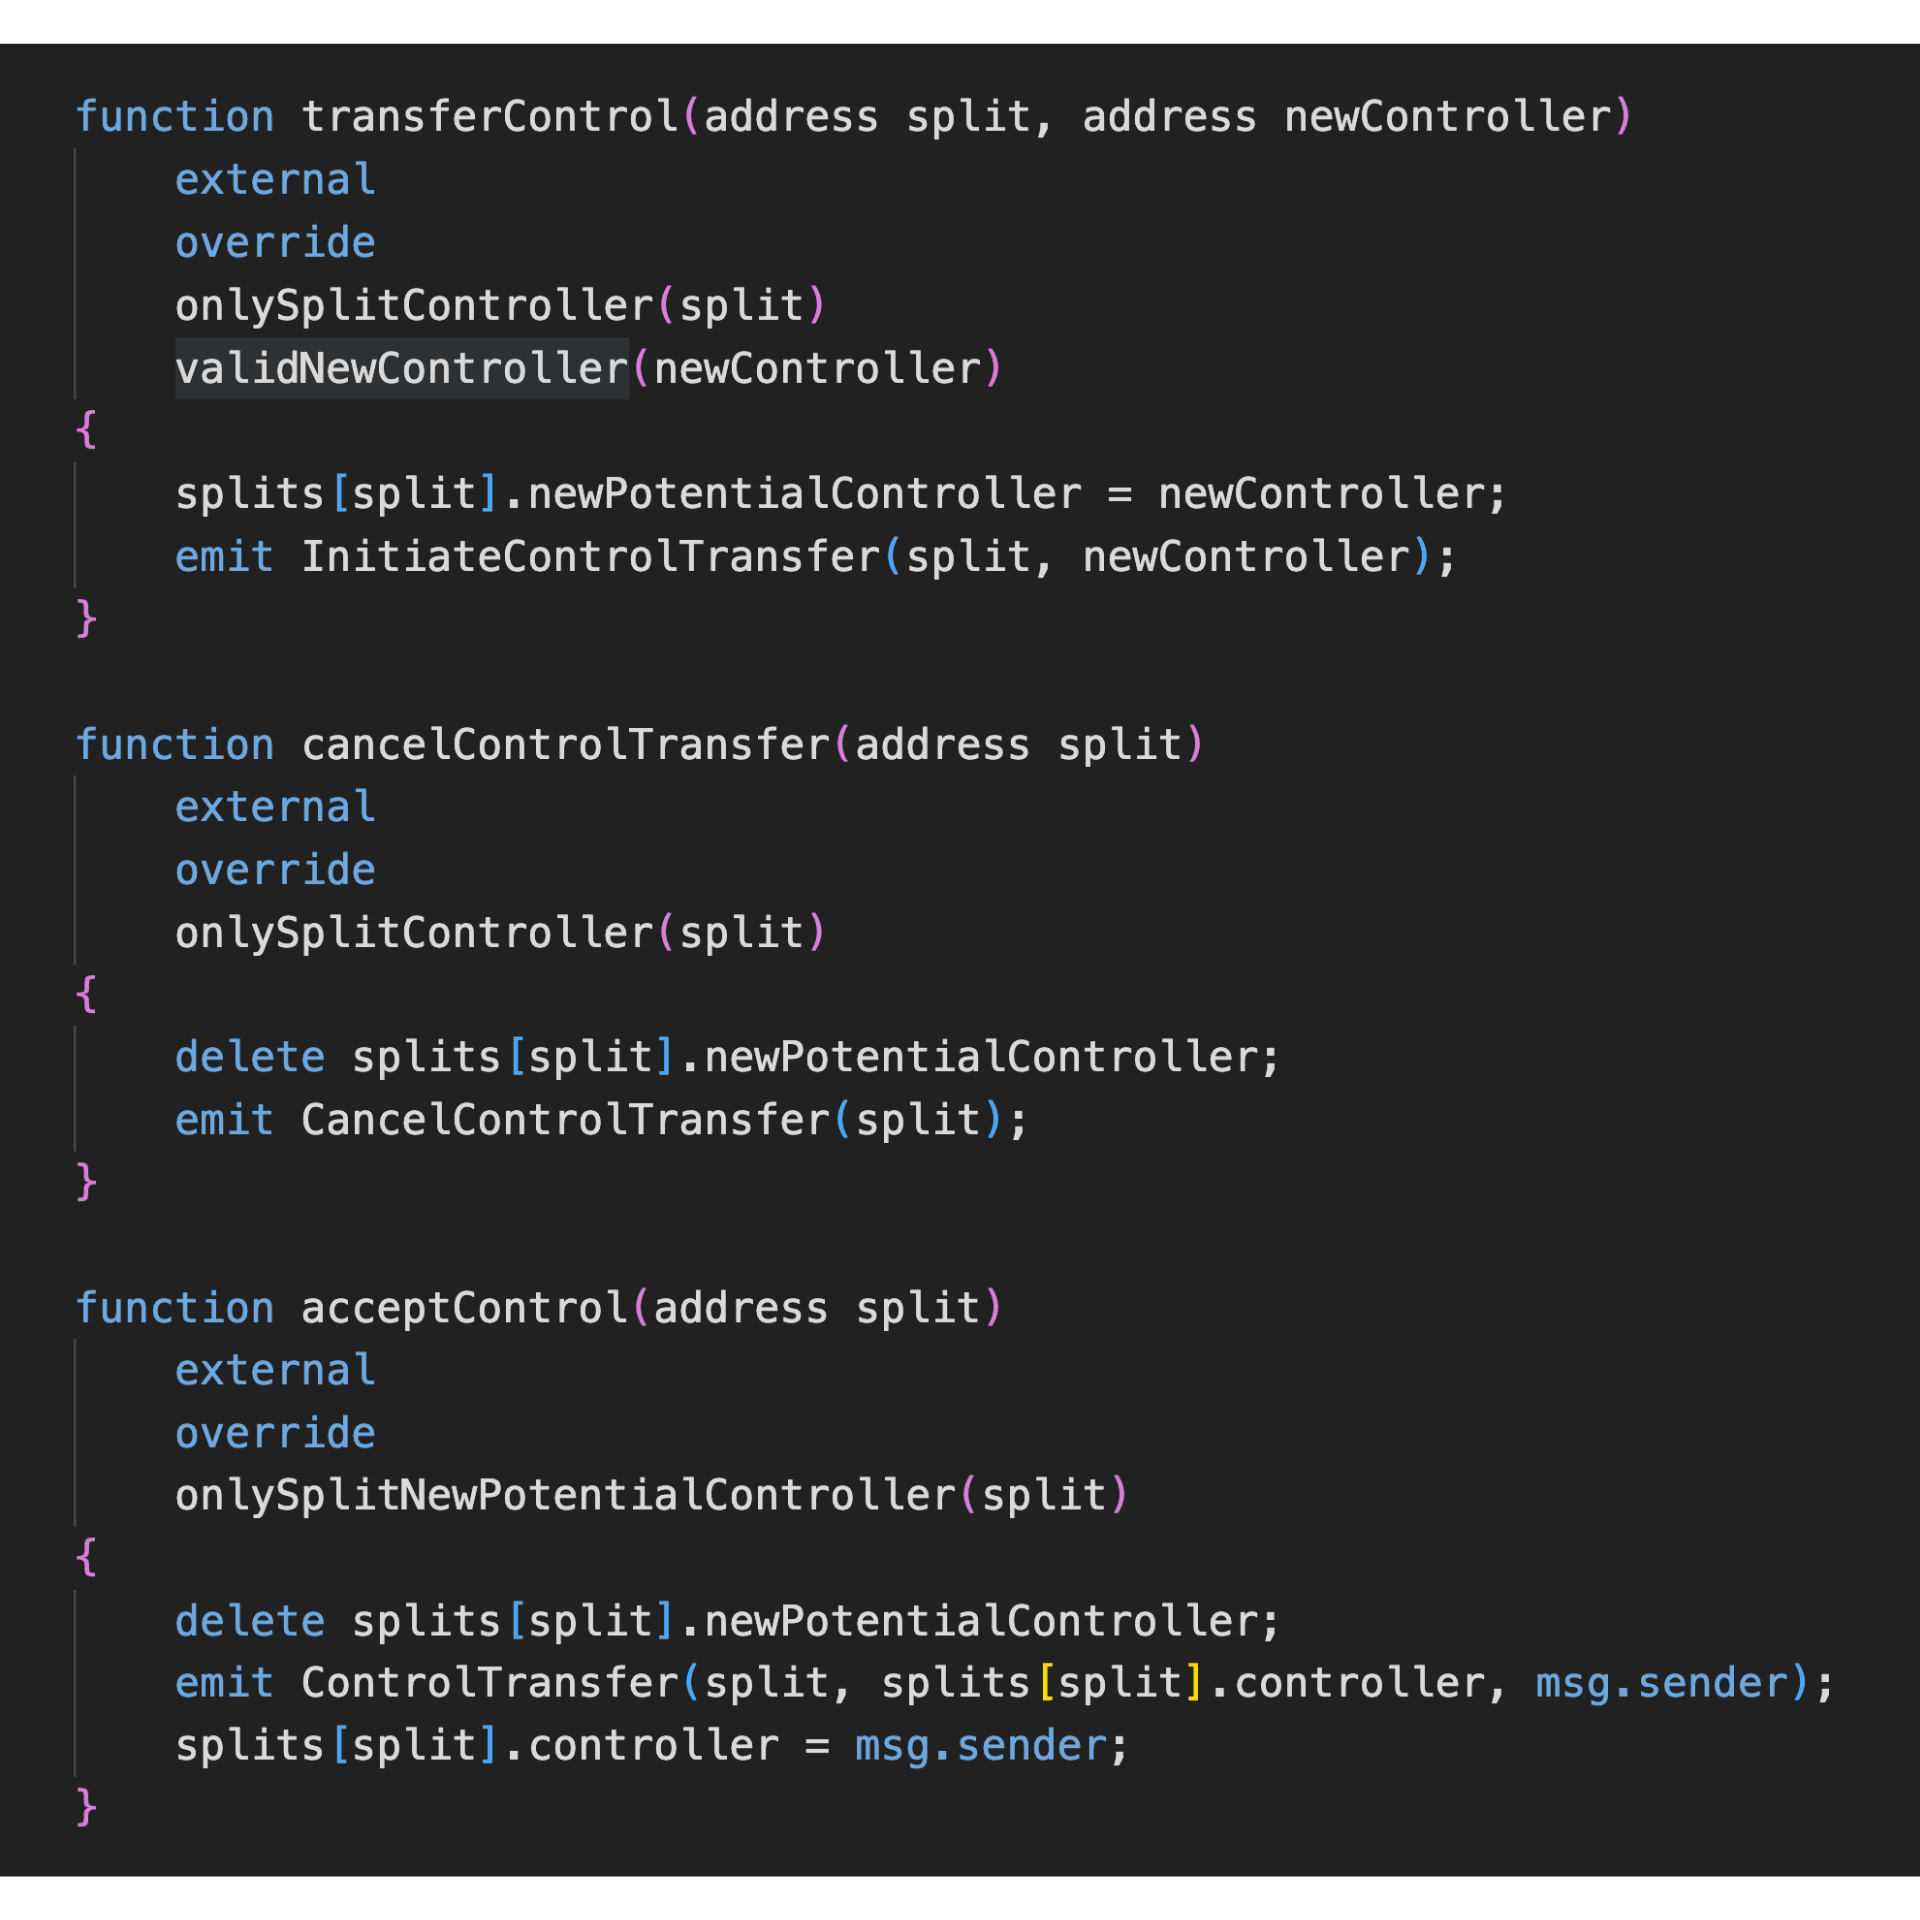Image resolution: width=1920 pixels, height=1920 pixels.
Task: Click the newController parameter in transferControl signature
Action: point(1447,117)
